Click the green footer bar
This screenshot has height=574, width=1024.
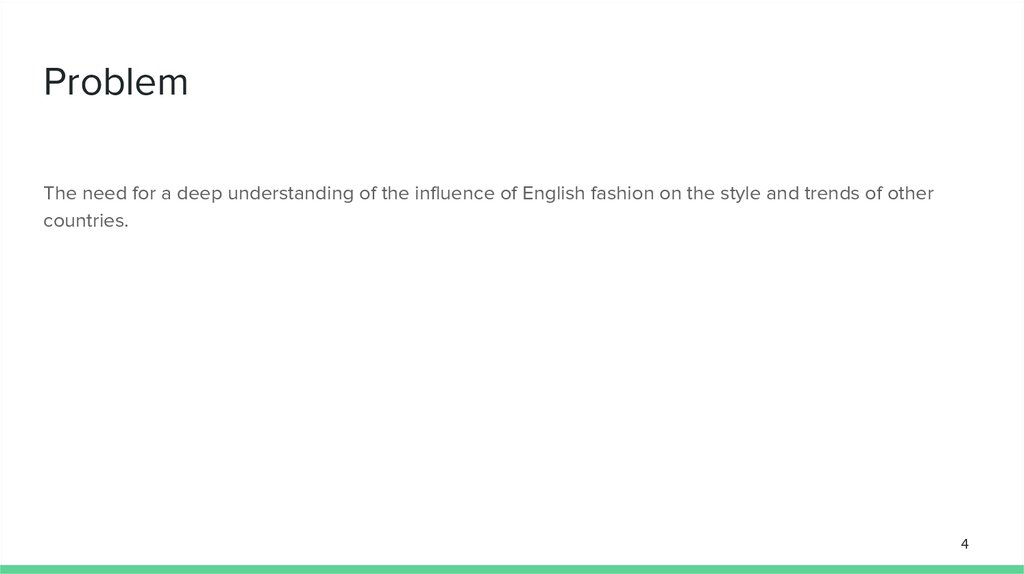pos(512,568)
